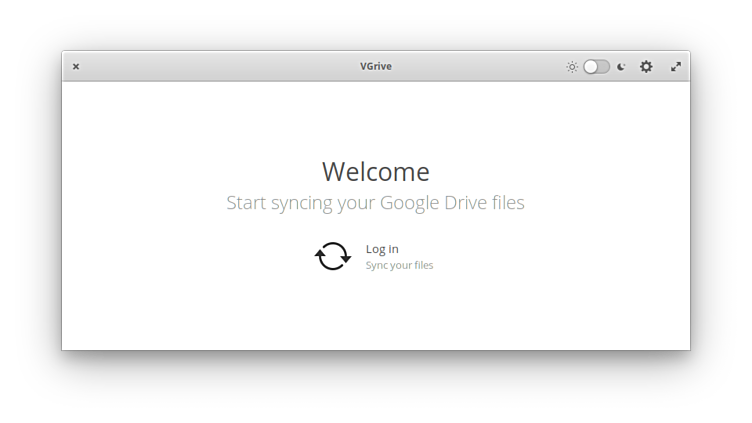The width and height of the screenshot is (752, 423).
Task: Toggle the dark mode switch
Action: (x=596, y=67)
